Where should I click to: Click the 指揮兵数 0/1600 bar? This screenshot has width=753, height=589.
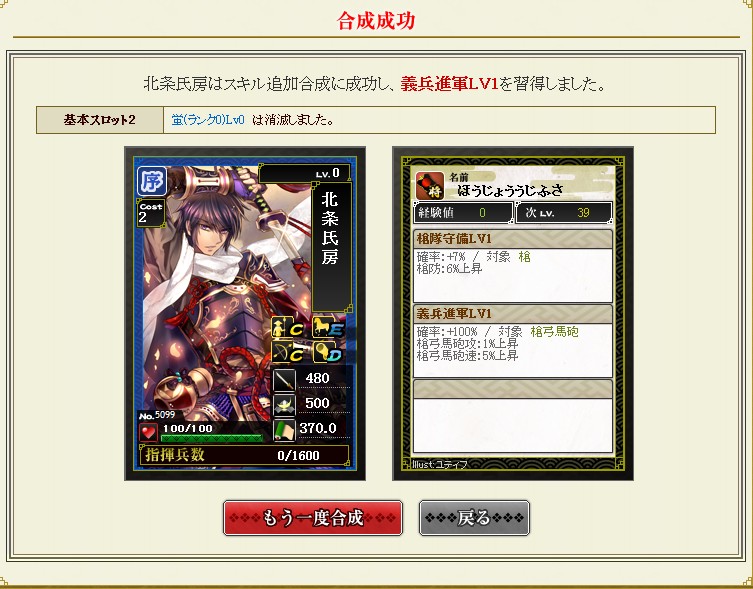245,455
